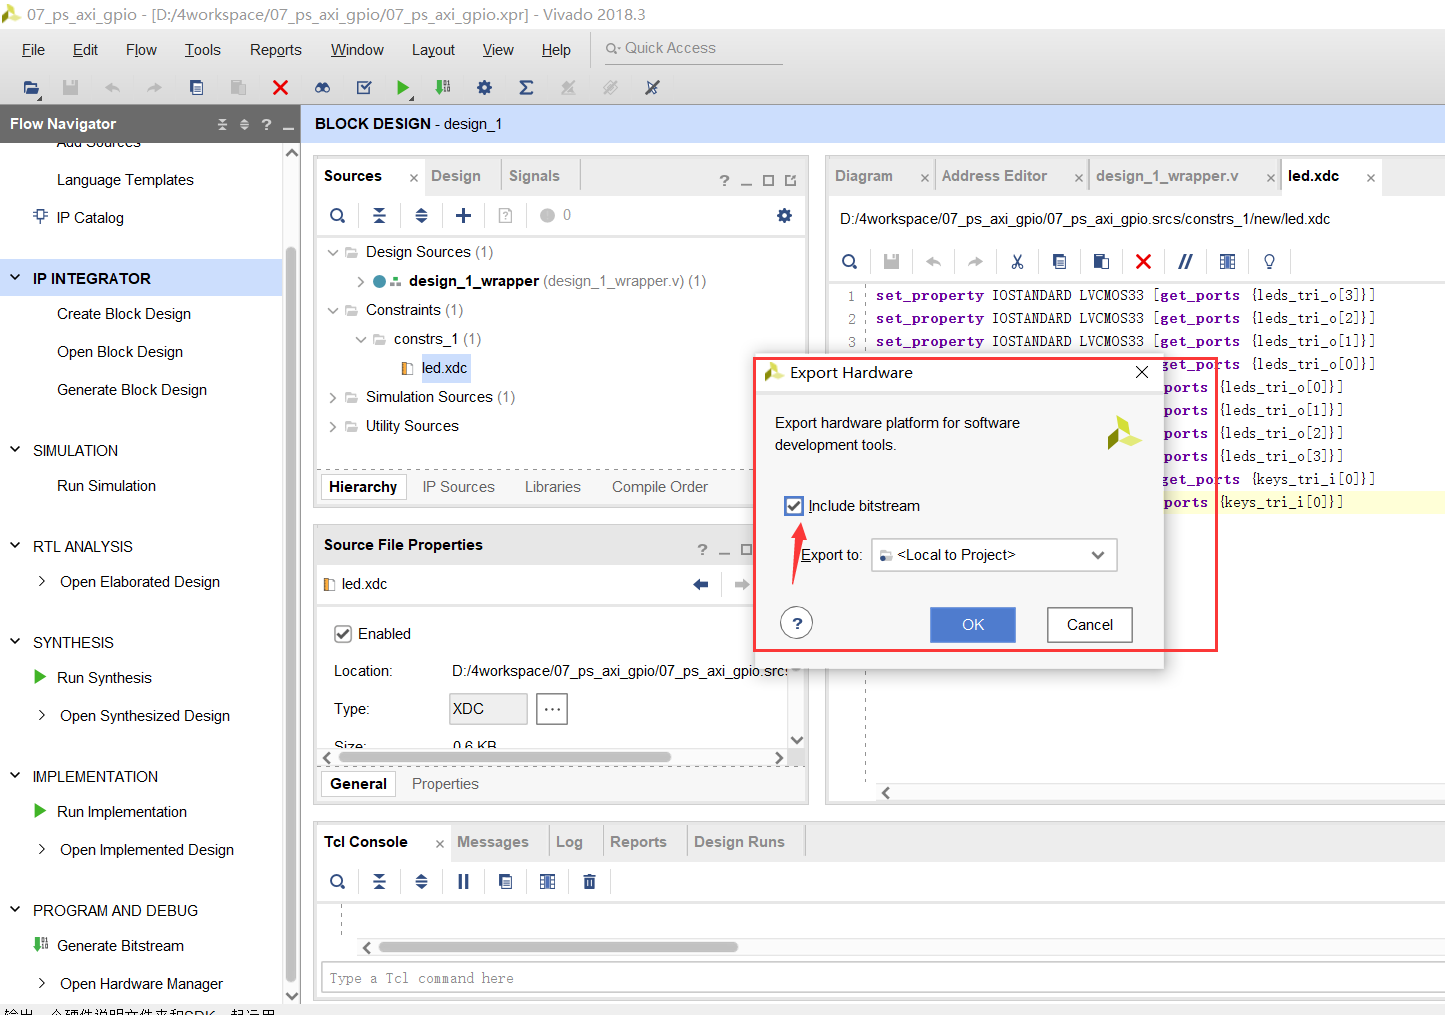Search in Tcl Console

point(338,881)
